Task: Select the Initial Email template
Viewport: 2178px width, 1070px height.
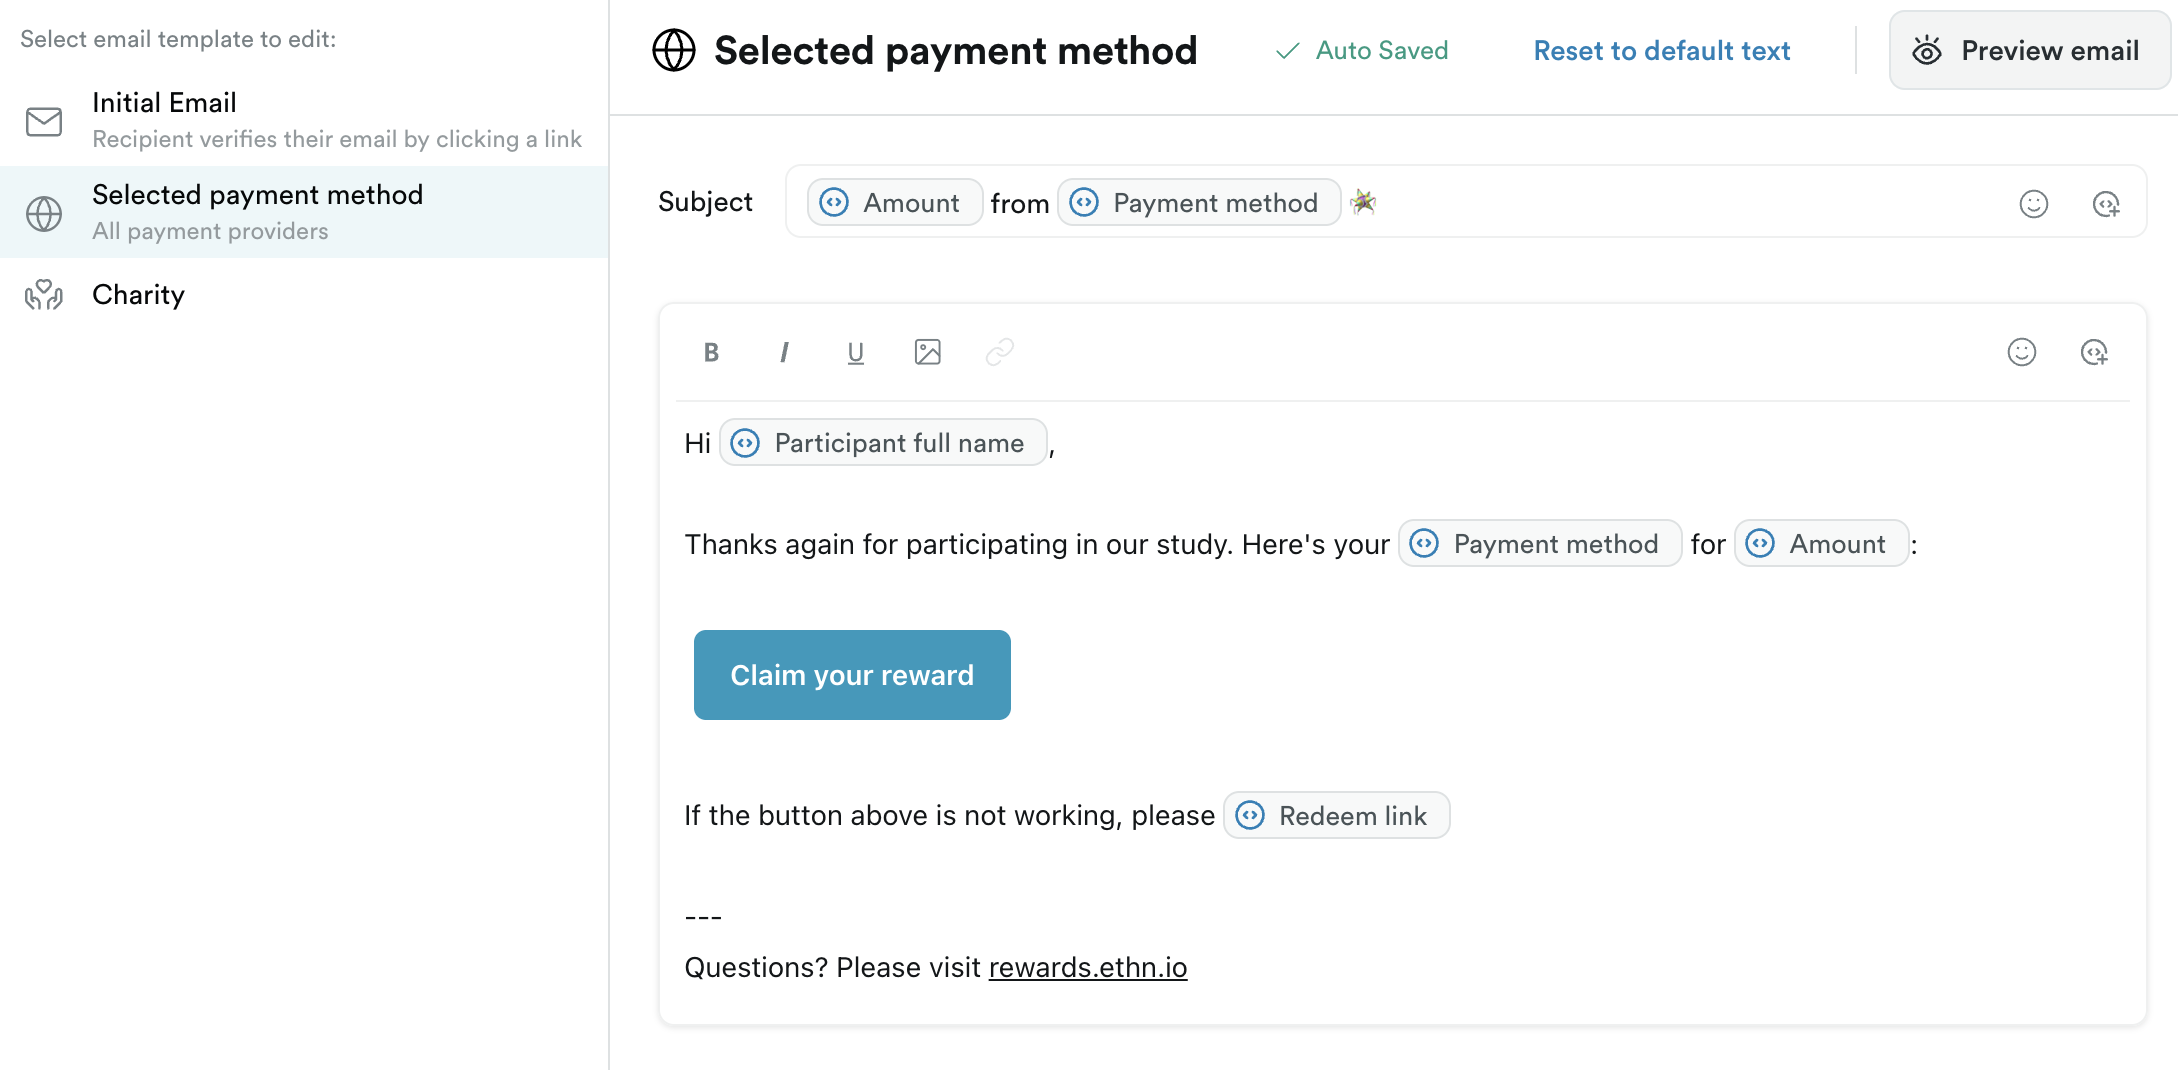Action: pyautogui.click(x=304, y=120)
